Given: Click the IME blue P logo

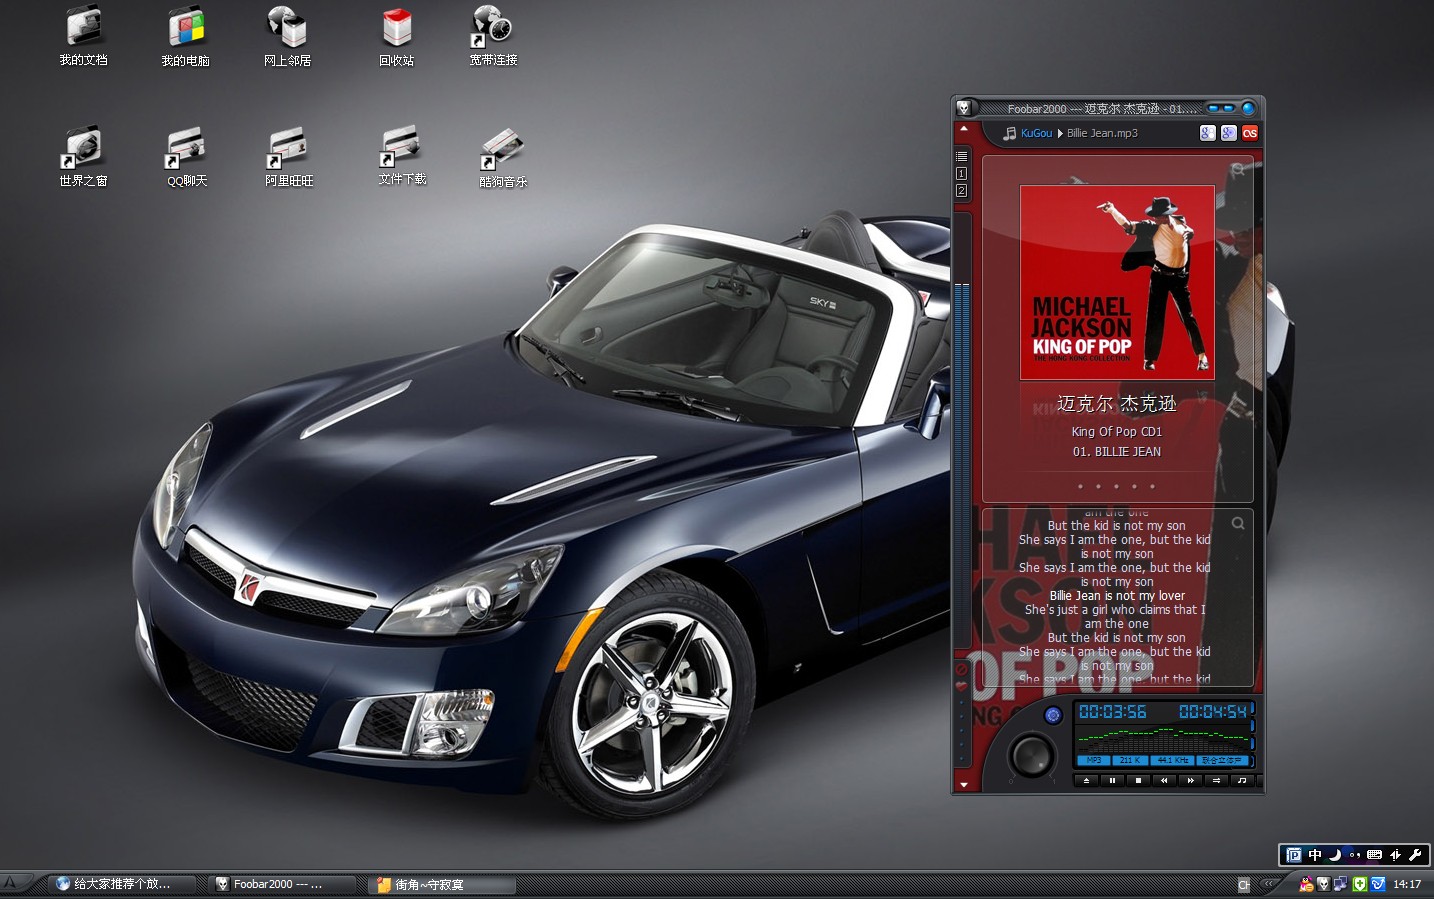Looking at the screenshot, I should [1294, 855].
